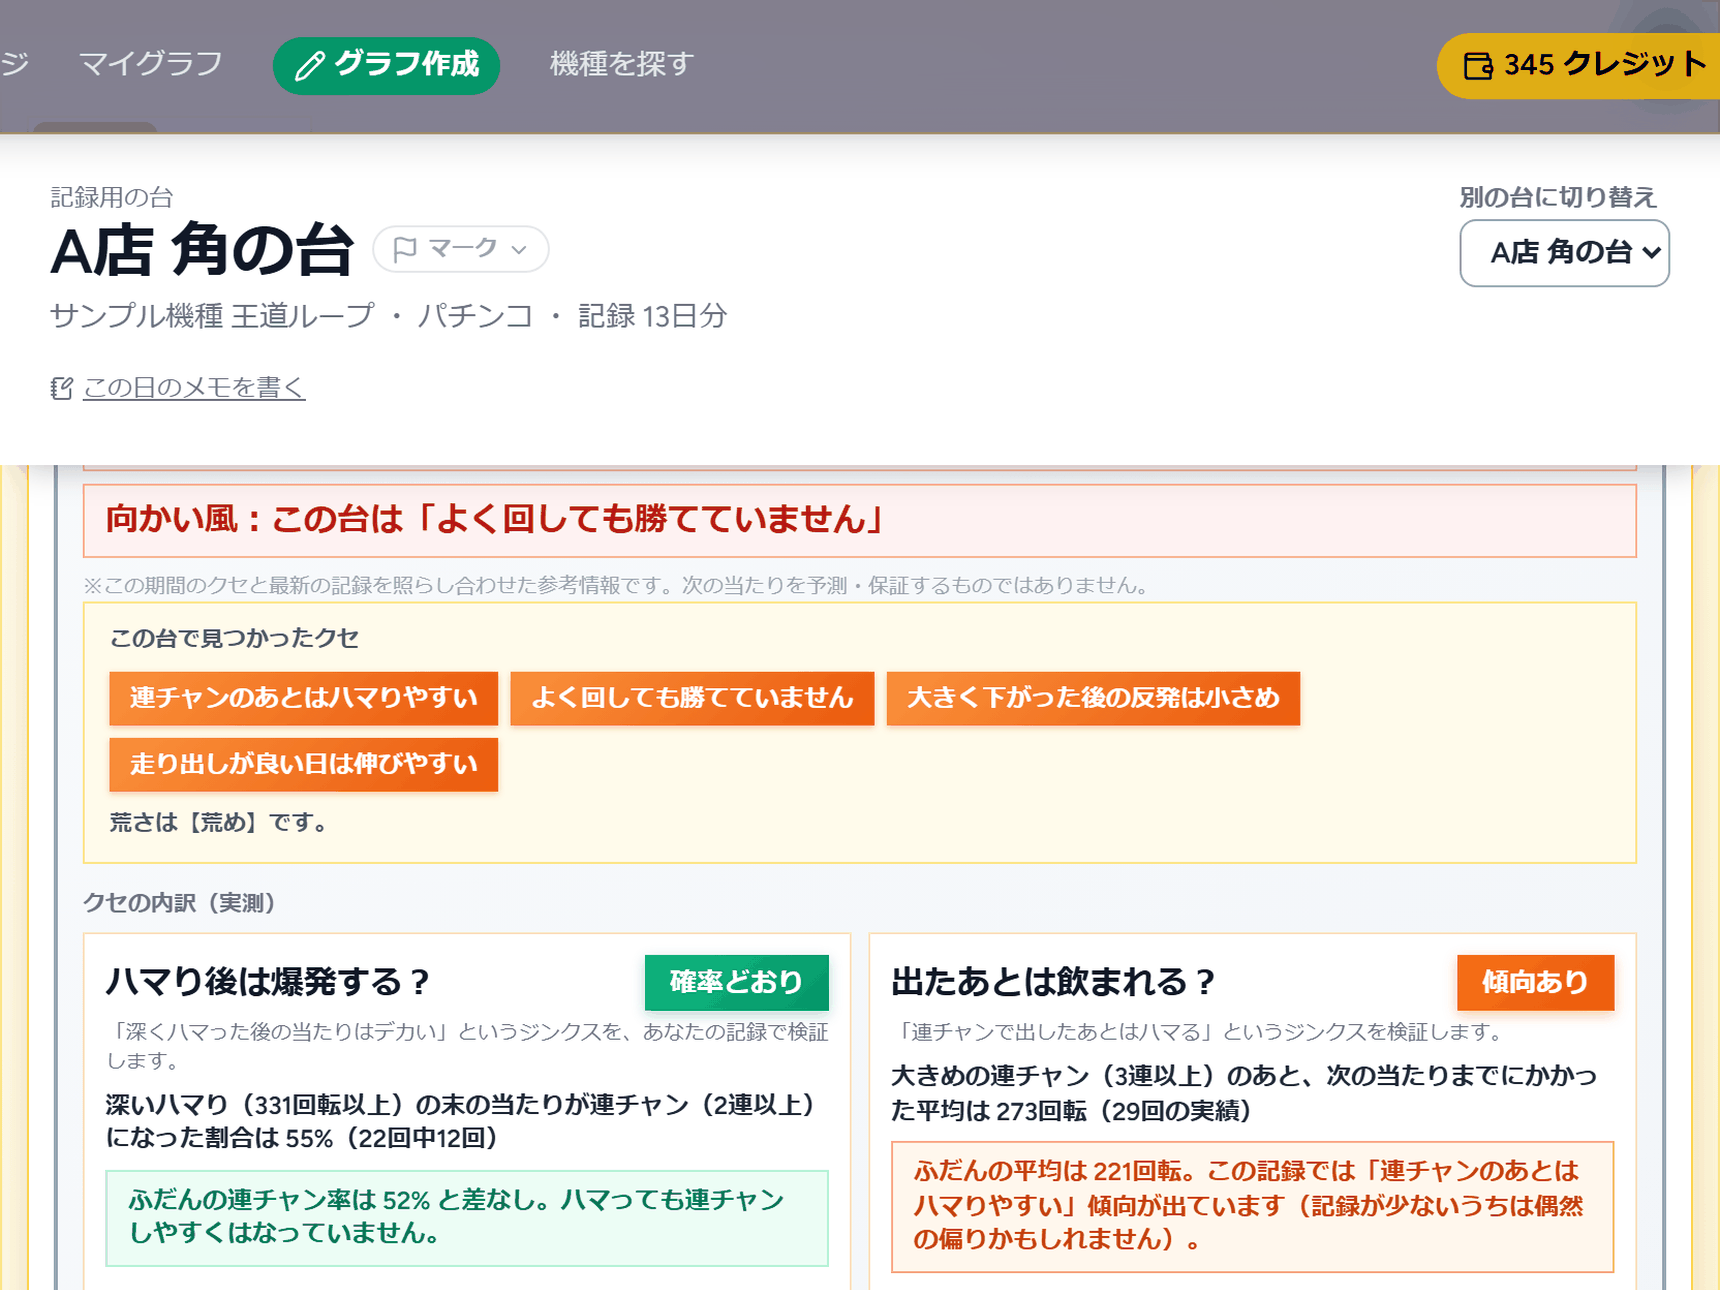The width and height of the screenshot is (1720, 1290).
Task: Click the 連チャンのあとはハマりやすい tag
Action: tap(304, 698)
